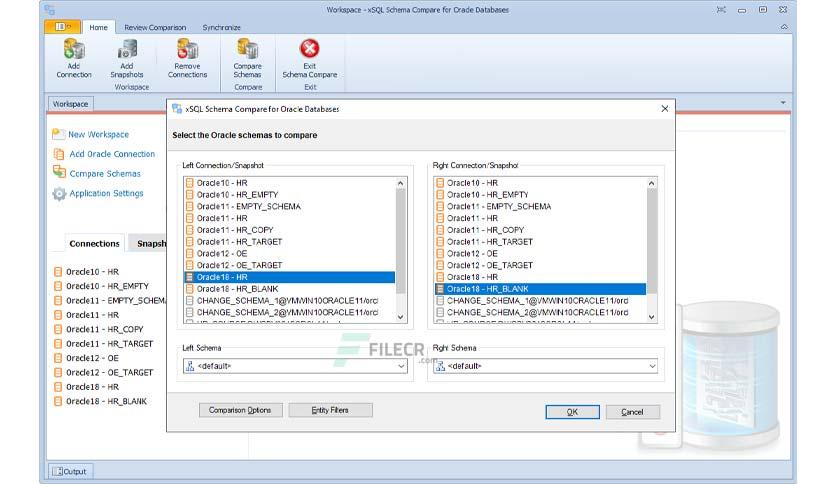Switch to the Connections tab

point(94,244)
